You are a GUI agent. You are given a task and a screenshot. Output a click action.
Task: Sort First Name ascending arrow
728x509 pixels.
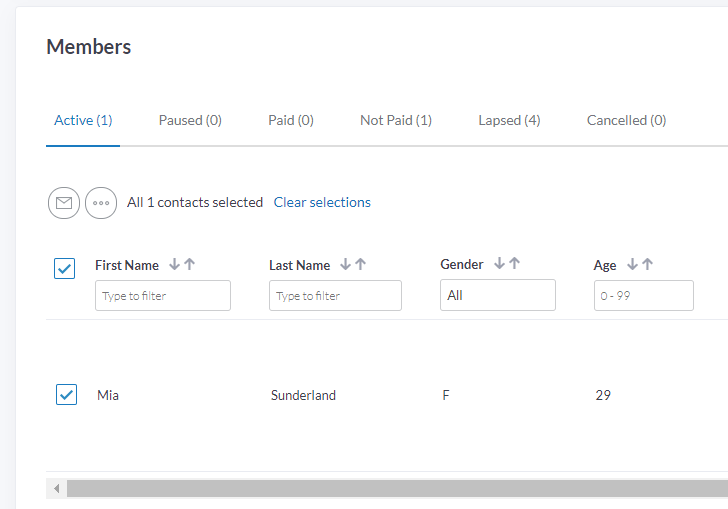click(189, 264)
